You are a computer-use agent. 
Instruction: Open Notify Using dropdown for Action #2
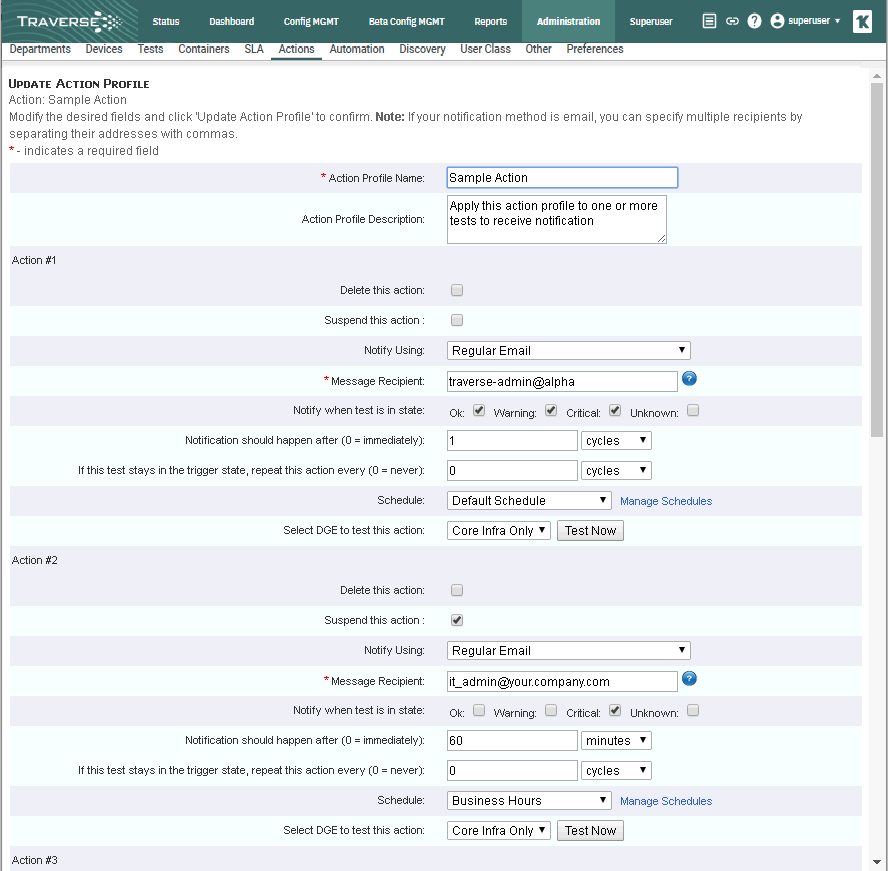(x=569, y=651)
